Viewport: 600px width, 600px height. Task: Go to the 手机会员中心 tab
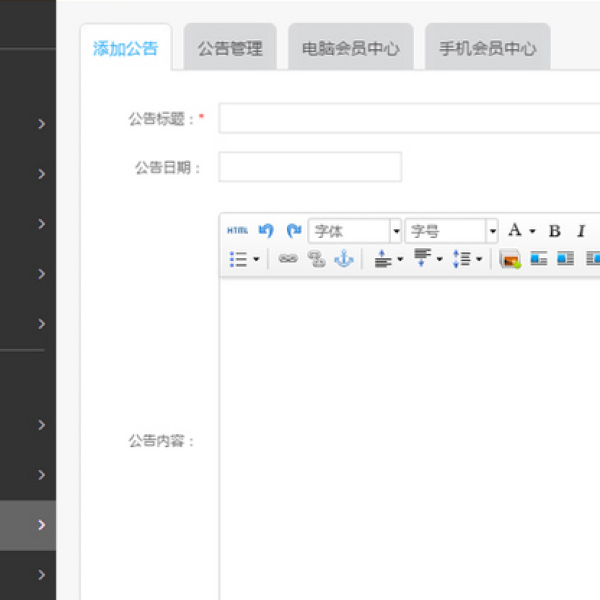(x=487, y=48)
